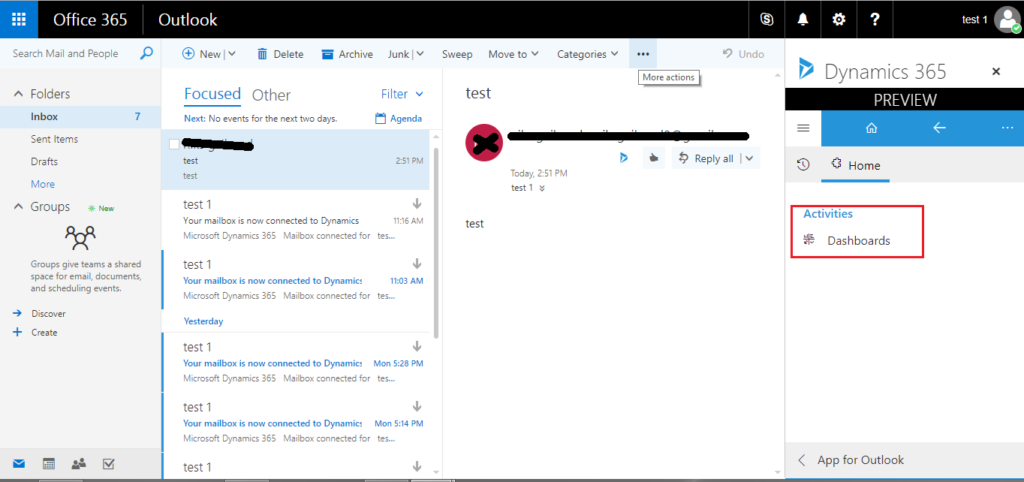The height and width of the screenshot is (482, 1024).
Task: Sweep messages from this sender
Action: pos(457,54)
